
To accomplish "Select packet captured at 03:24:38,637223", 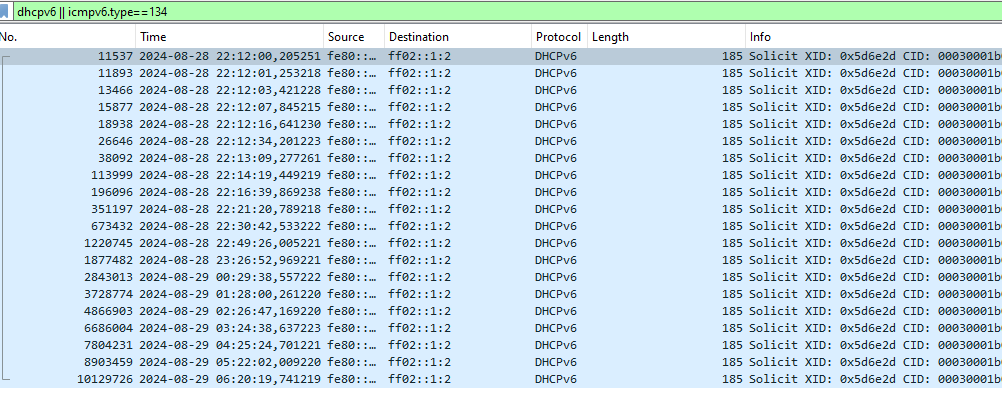I will coord(501,328).
